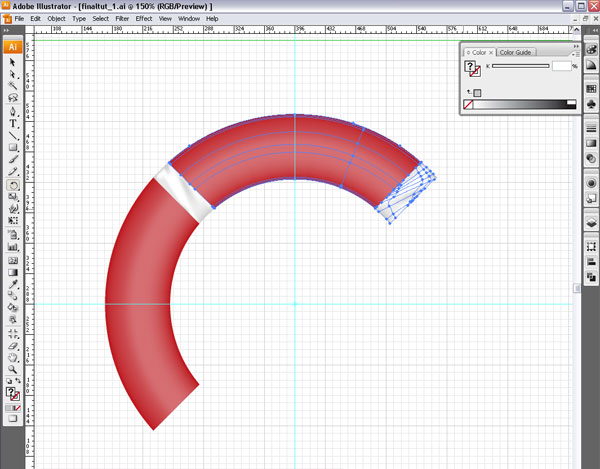Expand the toolbar with top double arrows
This screenshot has height=469, width=600.
(7, 30)
